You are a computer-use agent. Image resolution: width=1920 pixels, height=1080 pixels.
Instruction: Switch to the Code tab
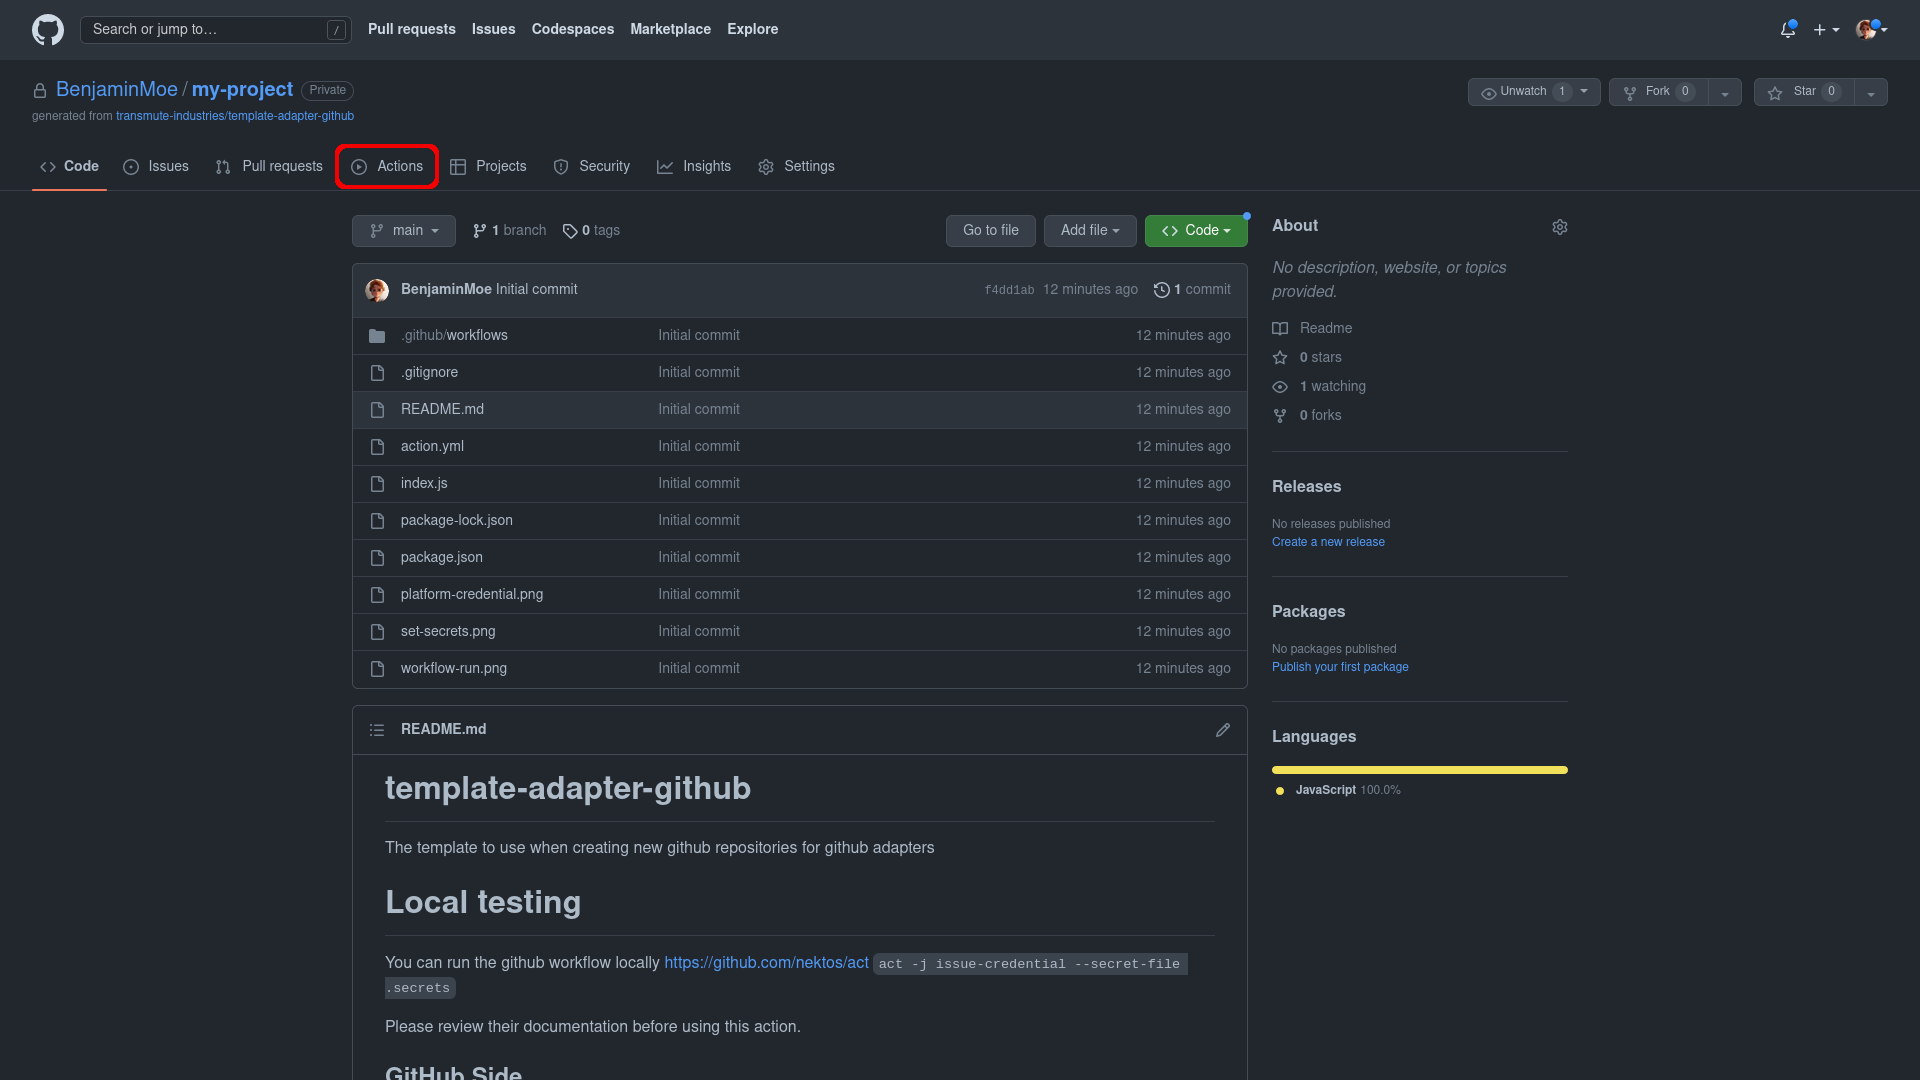[69, 167]
